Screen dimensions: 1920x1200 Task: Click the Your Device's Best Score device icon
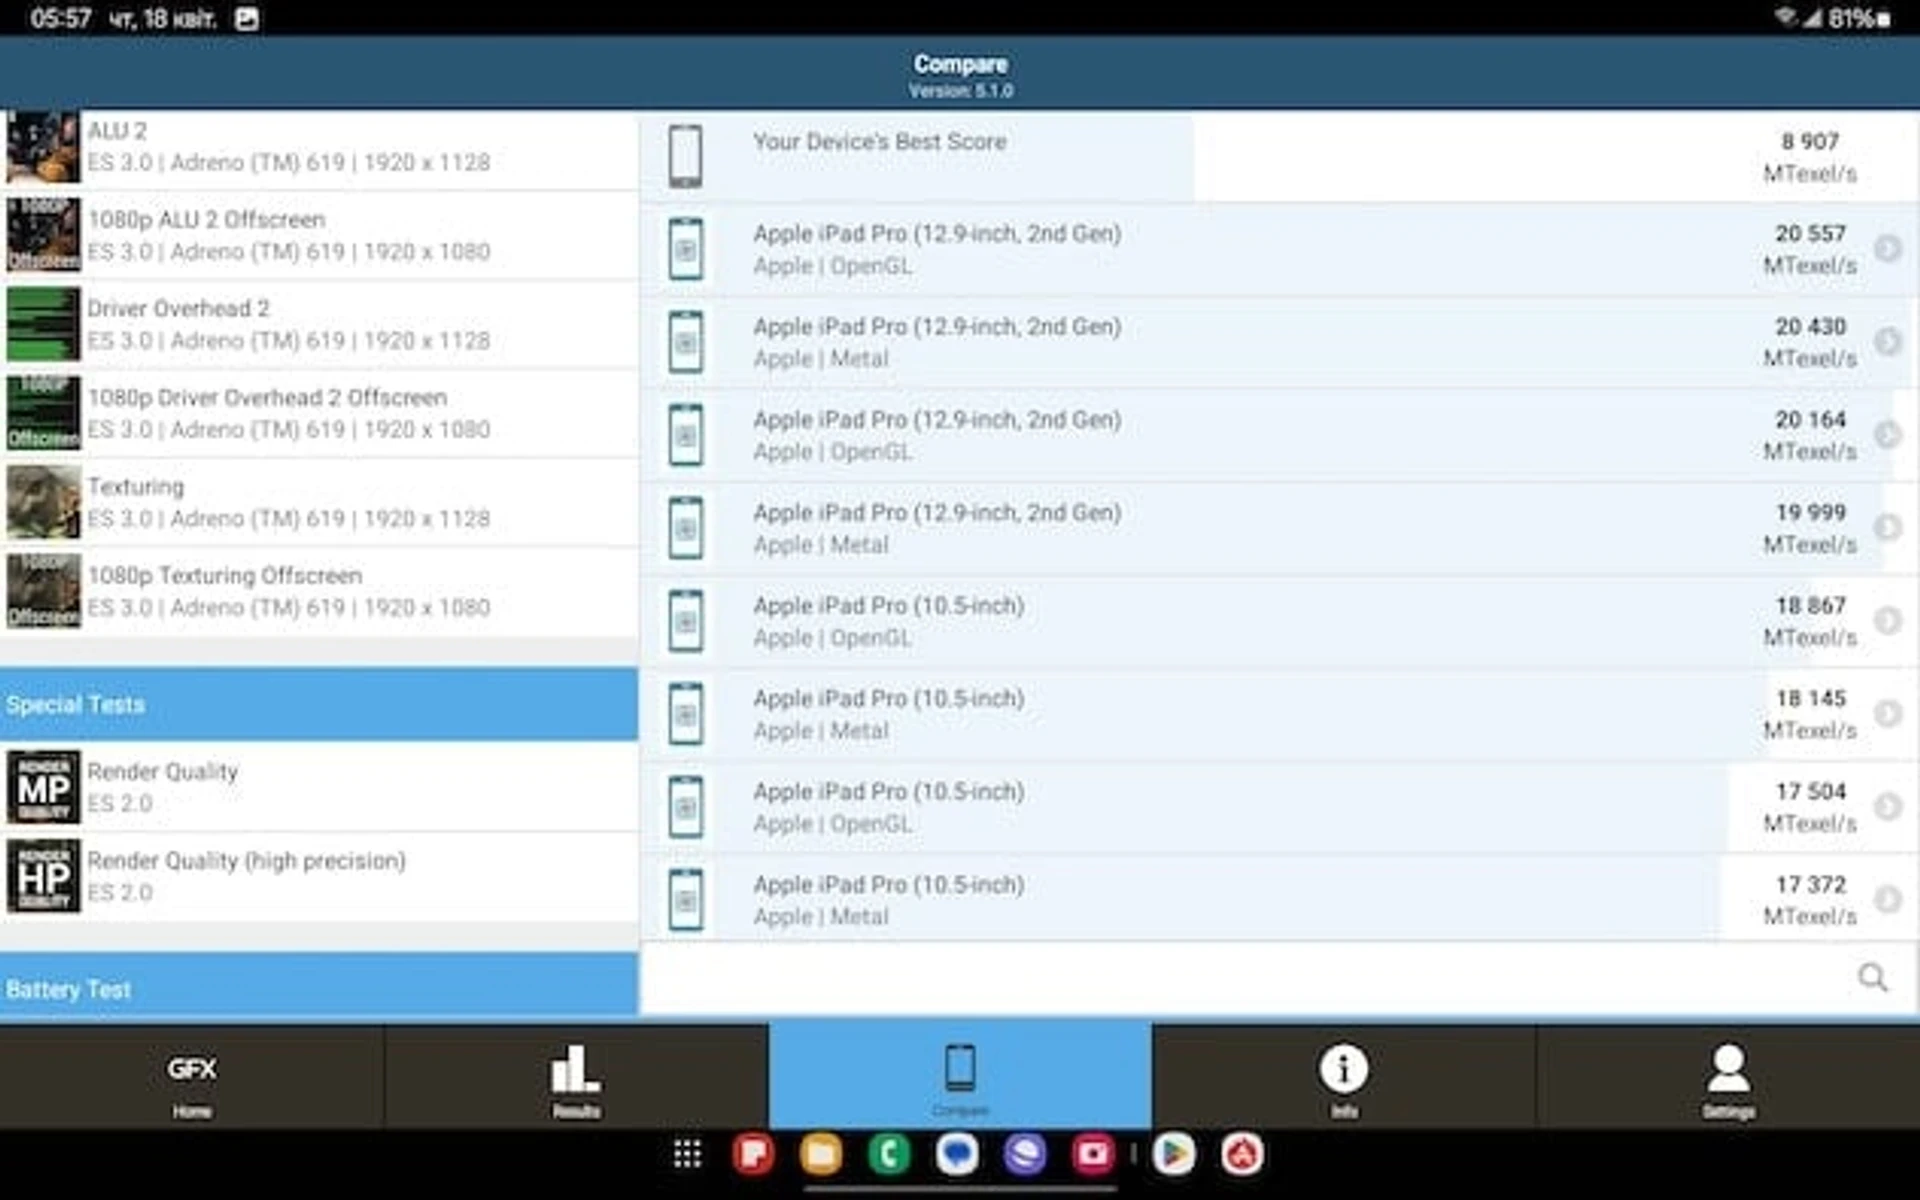click(x=685, y=156)
